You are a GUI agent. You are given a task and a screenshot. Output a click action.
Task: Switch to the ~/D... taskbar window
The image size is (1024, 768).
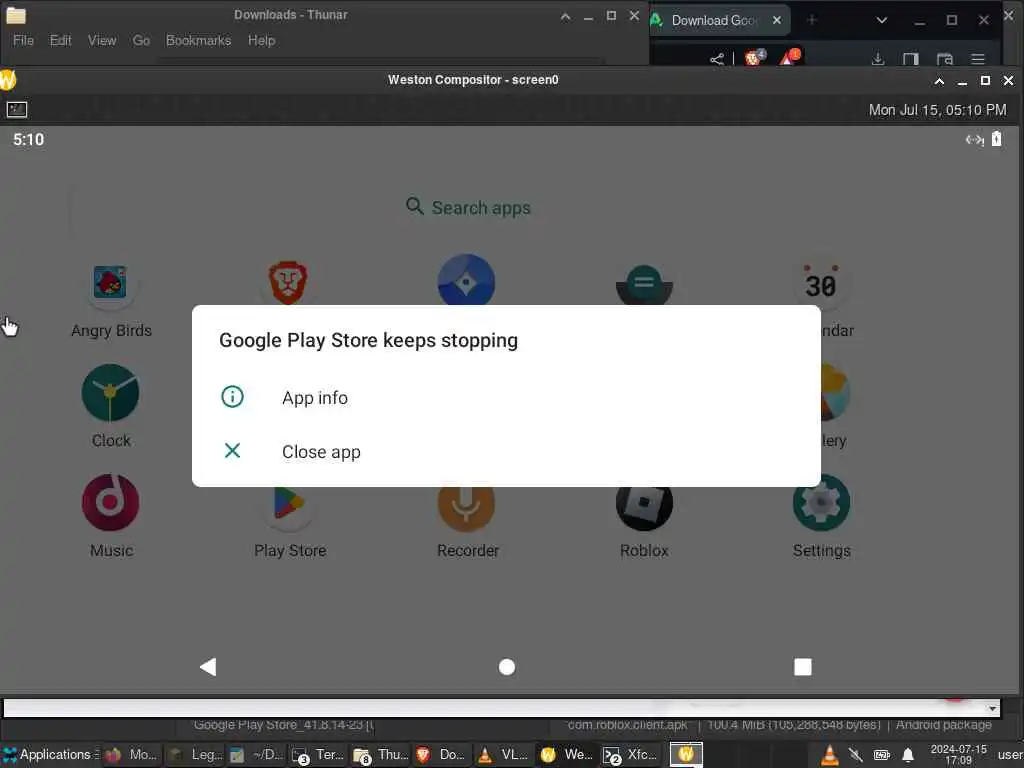click(x=256, y=754)
